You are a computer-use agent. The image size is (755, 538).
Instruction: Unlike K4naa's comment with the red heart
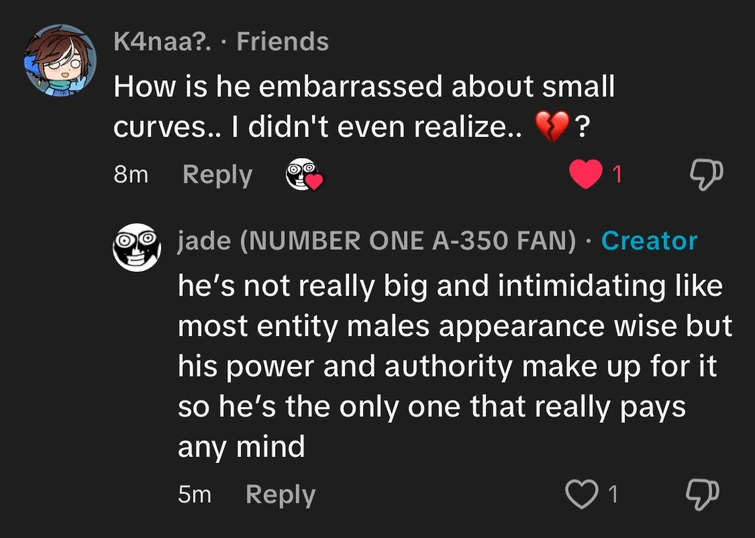click(583, 174)
